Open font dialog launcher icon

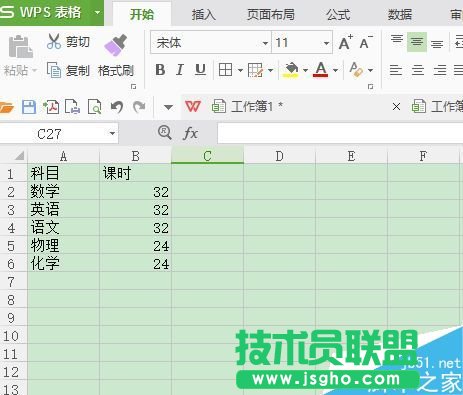point(370,87)
